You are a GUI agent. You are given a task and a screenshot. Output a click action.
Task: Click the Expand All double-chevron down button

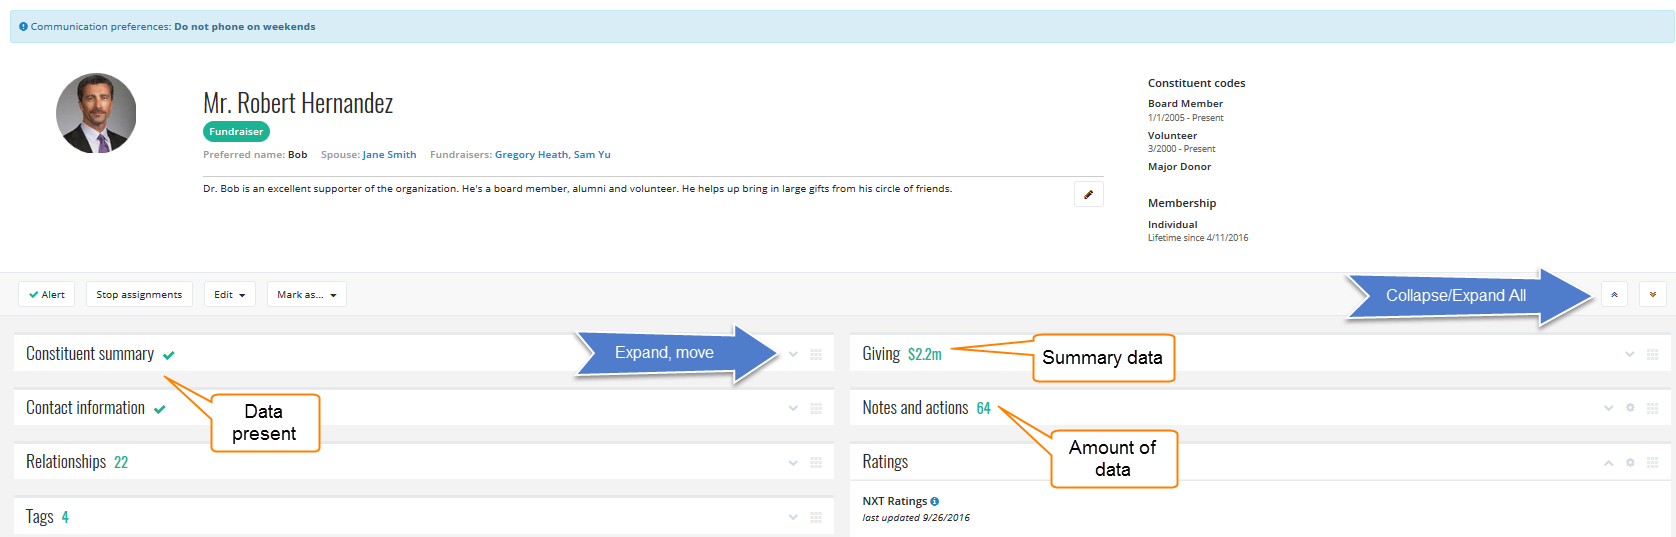pos(1652,295)
